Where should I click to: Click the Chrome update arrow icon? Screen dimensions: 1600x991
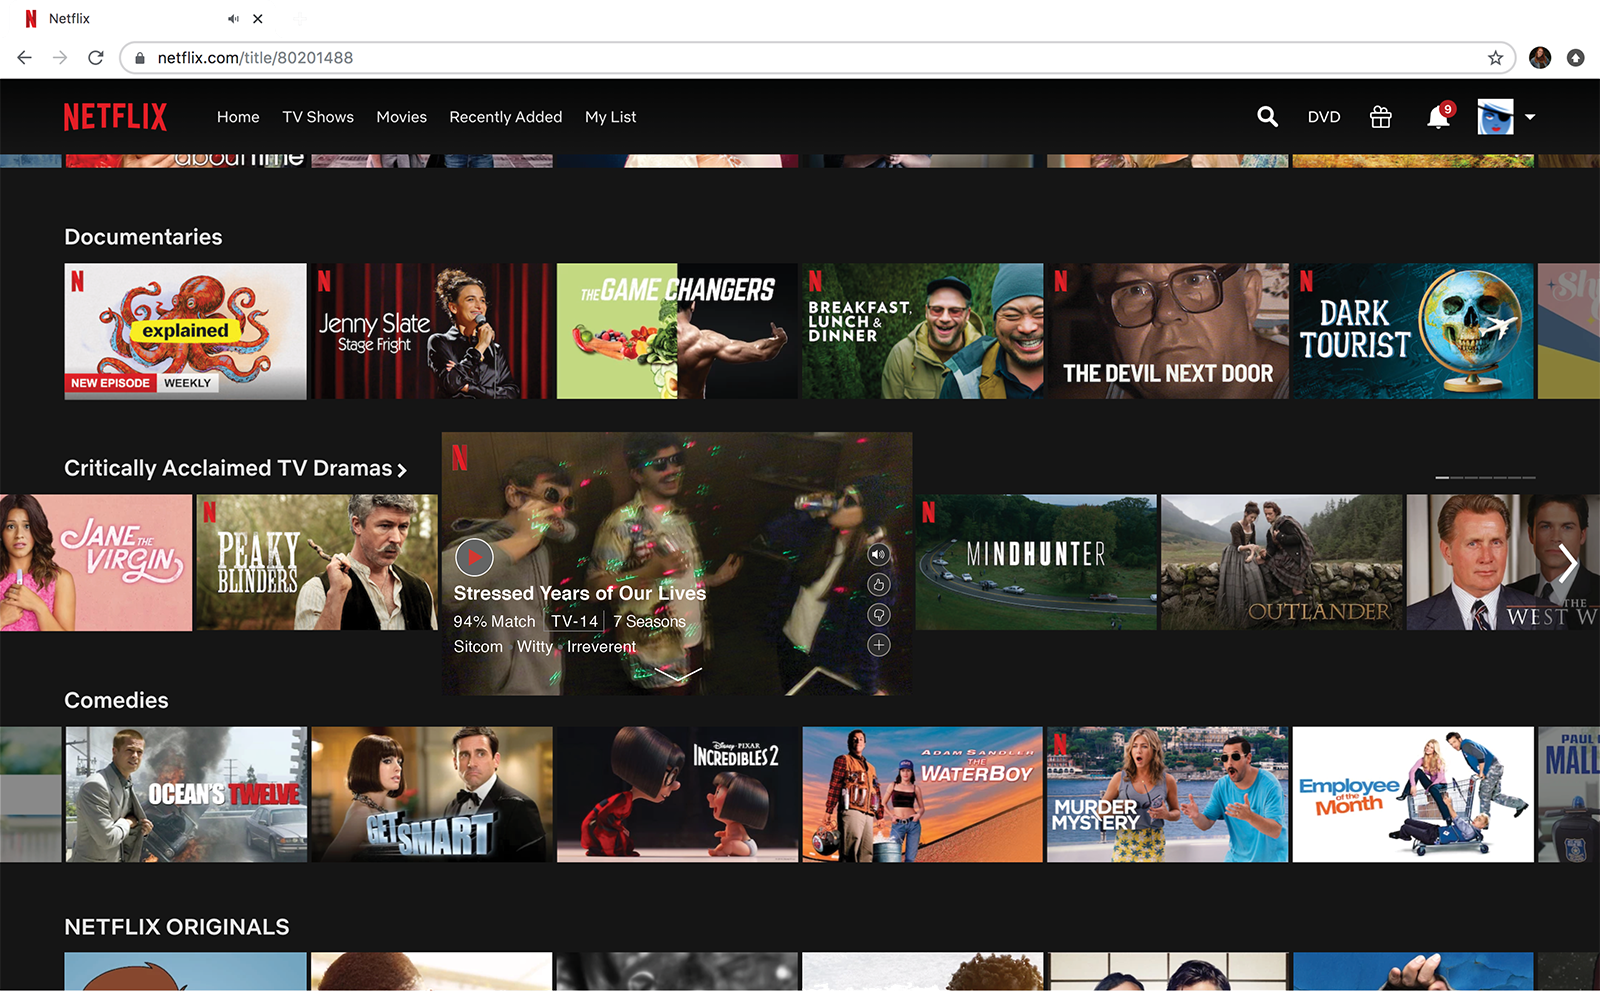(1575, 58)
